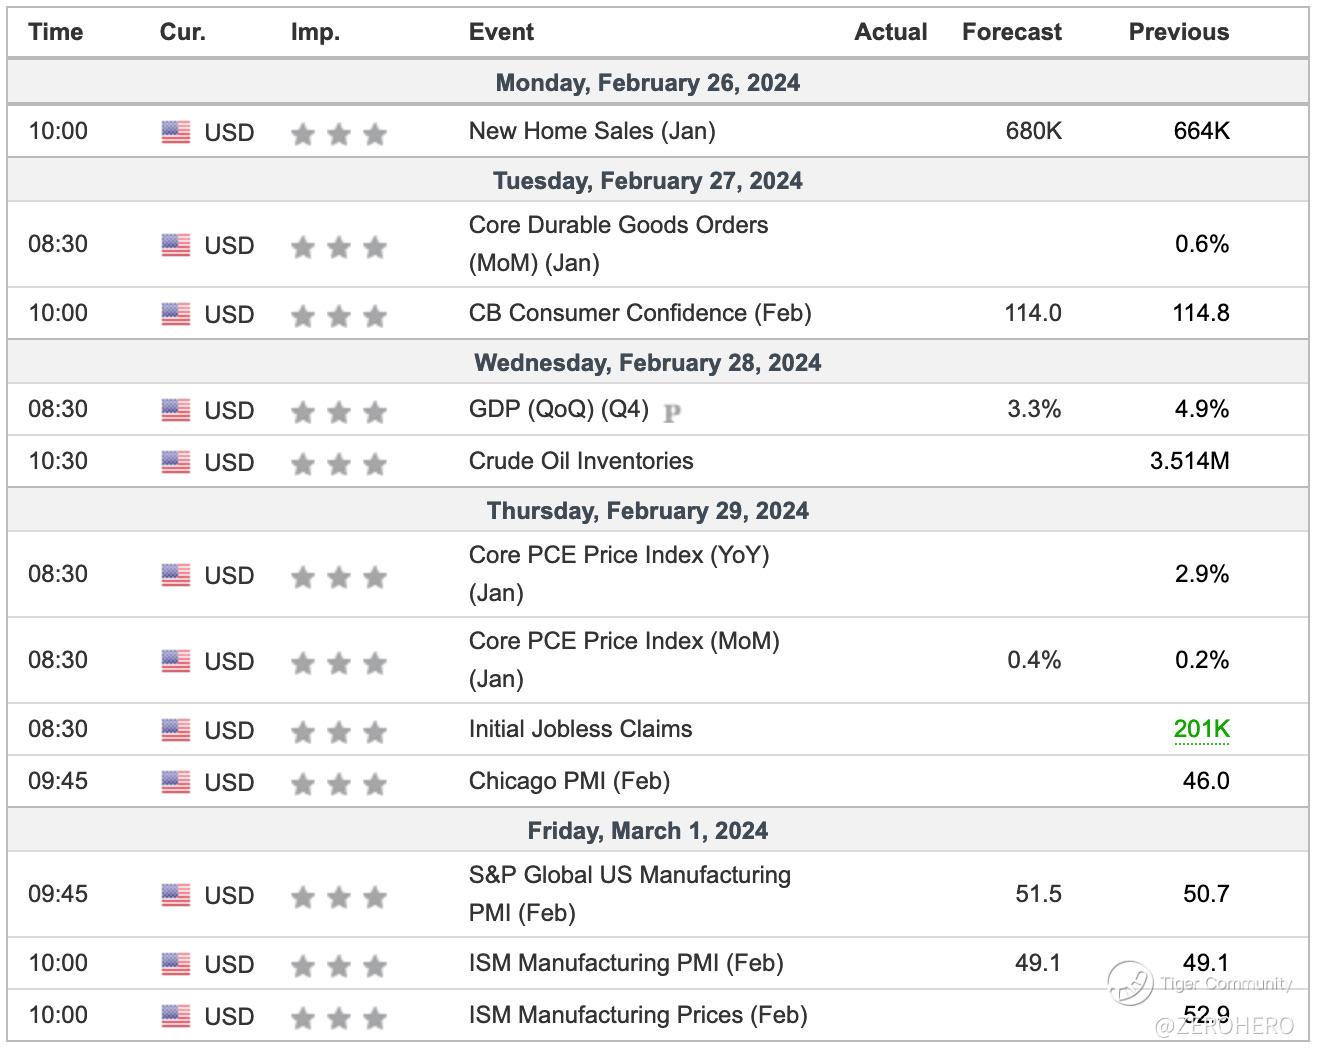The height and width of the screenshot is (1056, 1320).
Task: Click the US flag in Chicago PMI row
Action: coord(176,782)
